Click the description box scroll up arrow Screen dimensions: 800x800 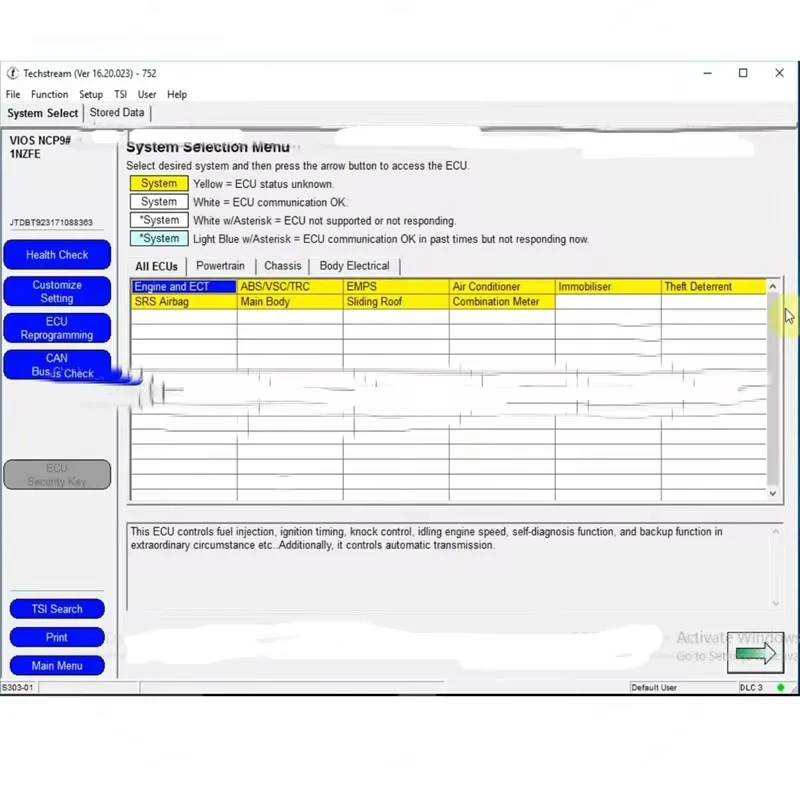tap(776, 531)
